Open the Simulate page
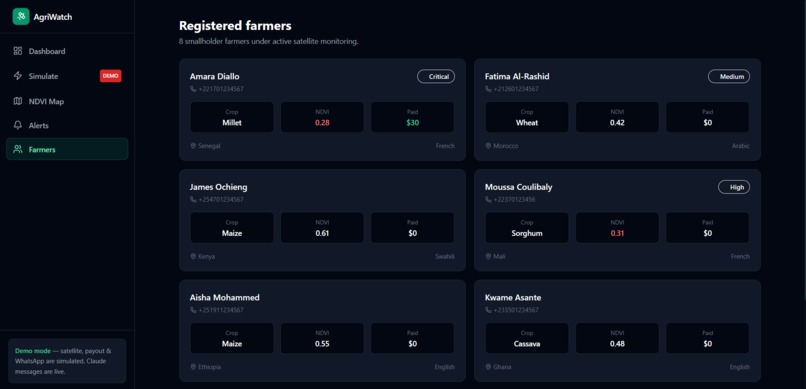806x389 pixels. 67,76
